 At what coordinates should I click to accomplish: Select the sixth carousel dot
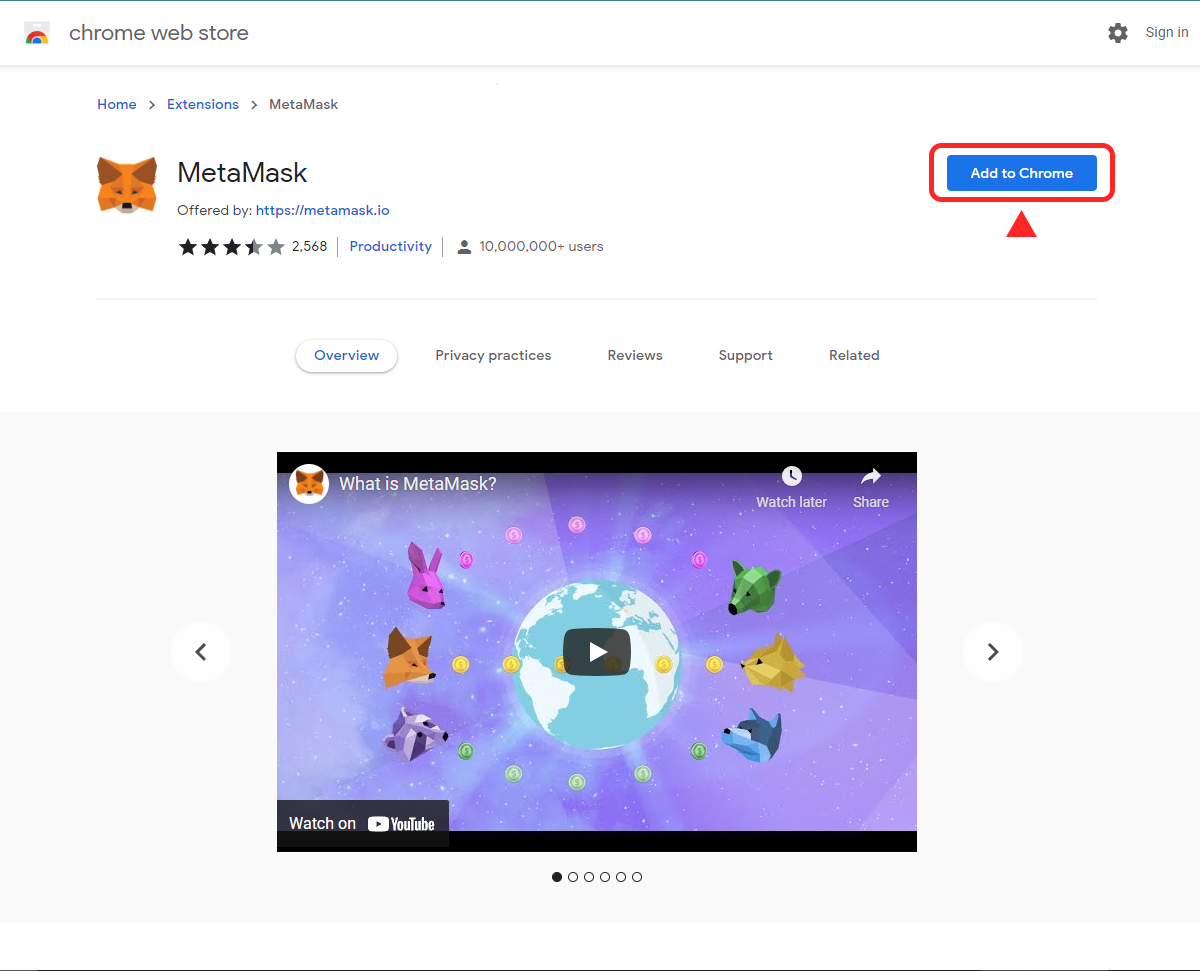pos(637,877)
